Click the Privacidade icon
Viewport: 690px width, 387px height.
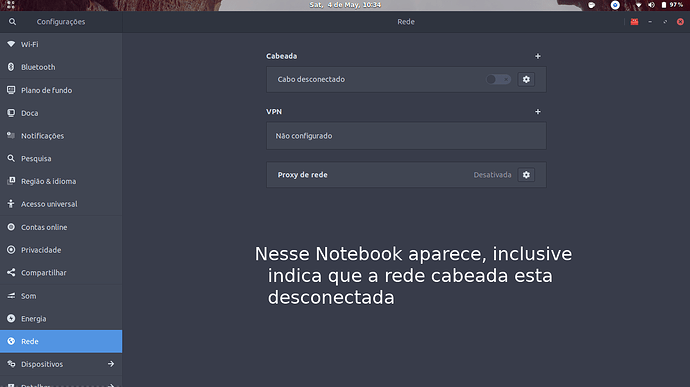11,250
